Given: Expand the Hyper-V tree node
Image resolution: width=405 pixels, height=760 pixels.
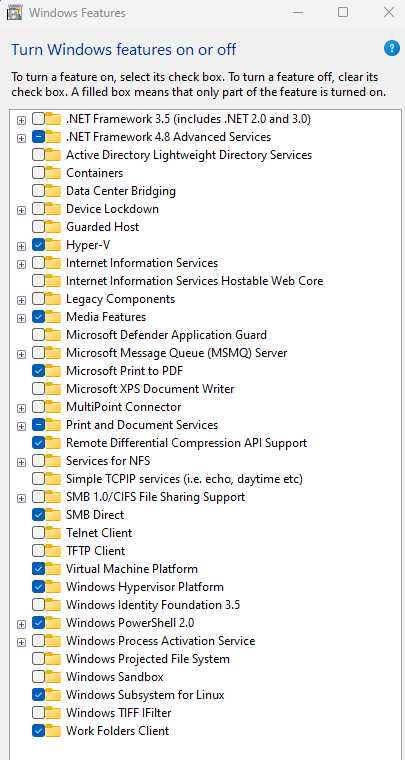Looking at the screenshot, I should (21, 246).
